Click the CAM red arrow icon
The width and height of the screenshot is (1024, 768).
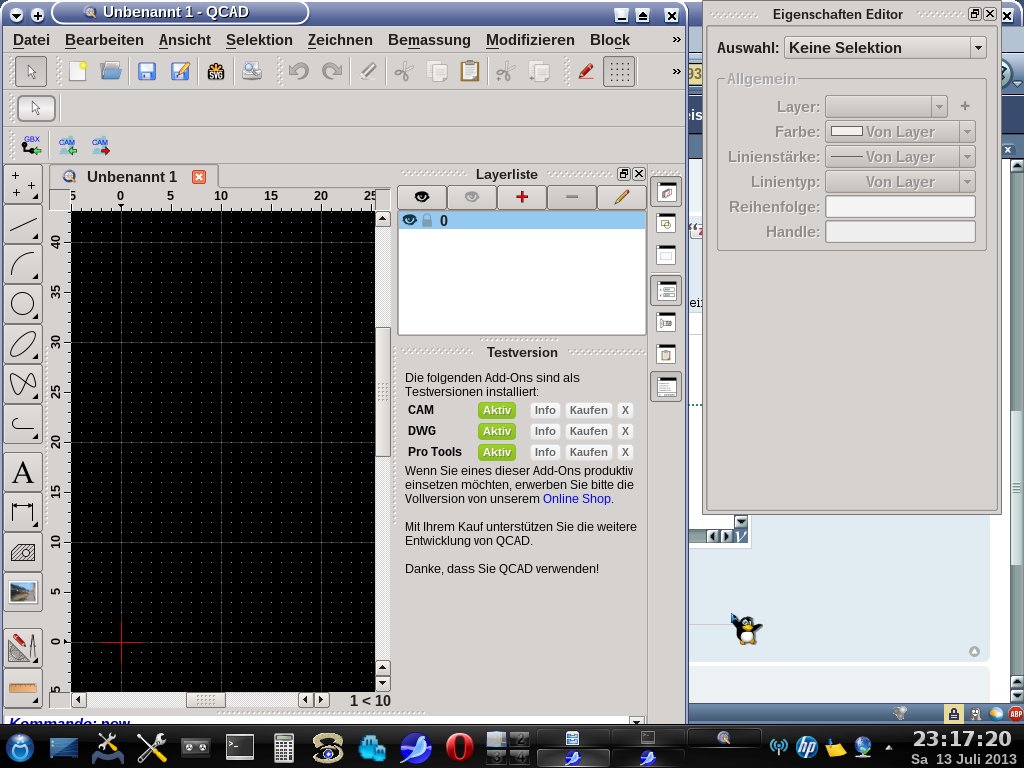click(101, 146)
